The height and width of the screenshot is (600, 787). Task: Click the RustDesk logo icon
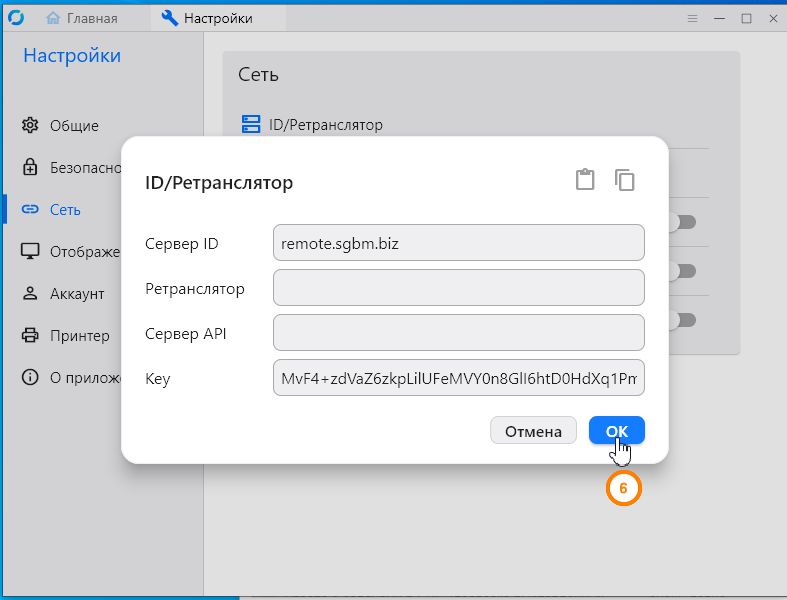[16, 18]
